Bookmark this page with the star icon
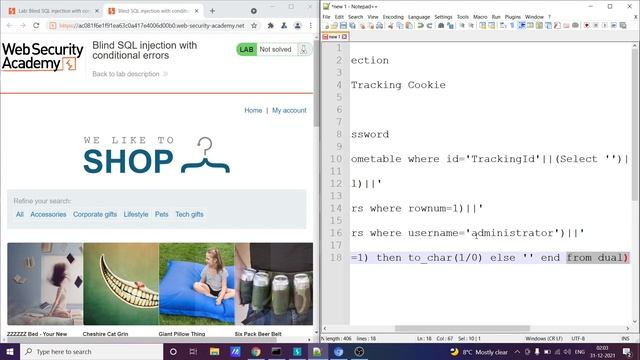The height and width of the screenshot is (360, 640). tap(254, 25)
